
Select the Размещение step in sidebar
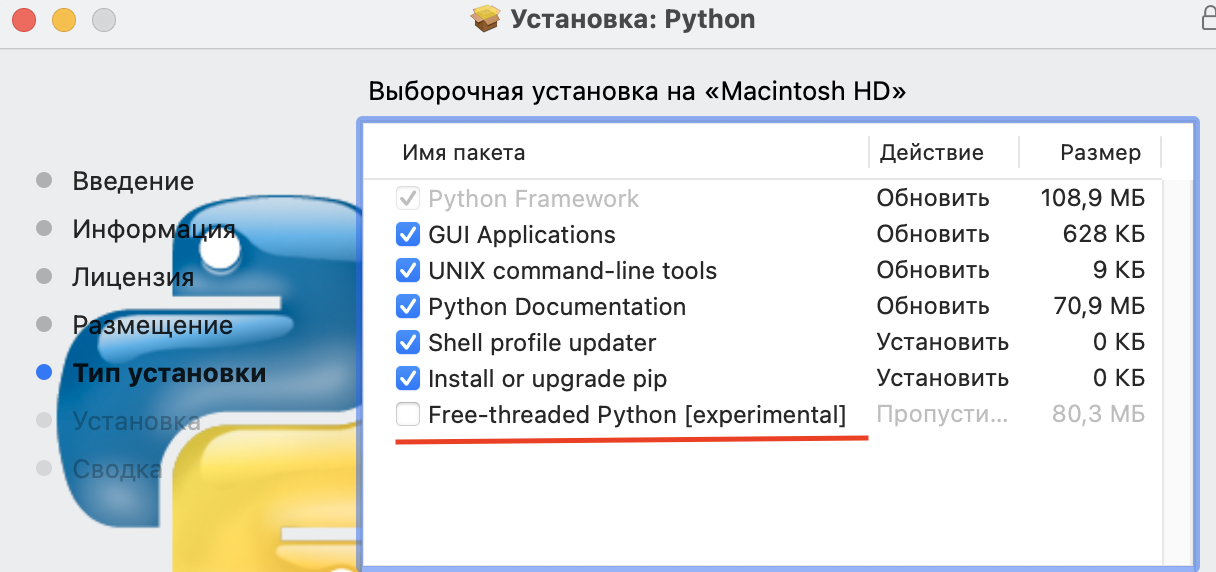(152, 326)
